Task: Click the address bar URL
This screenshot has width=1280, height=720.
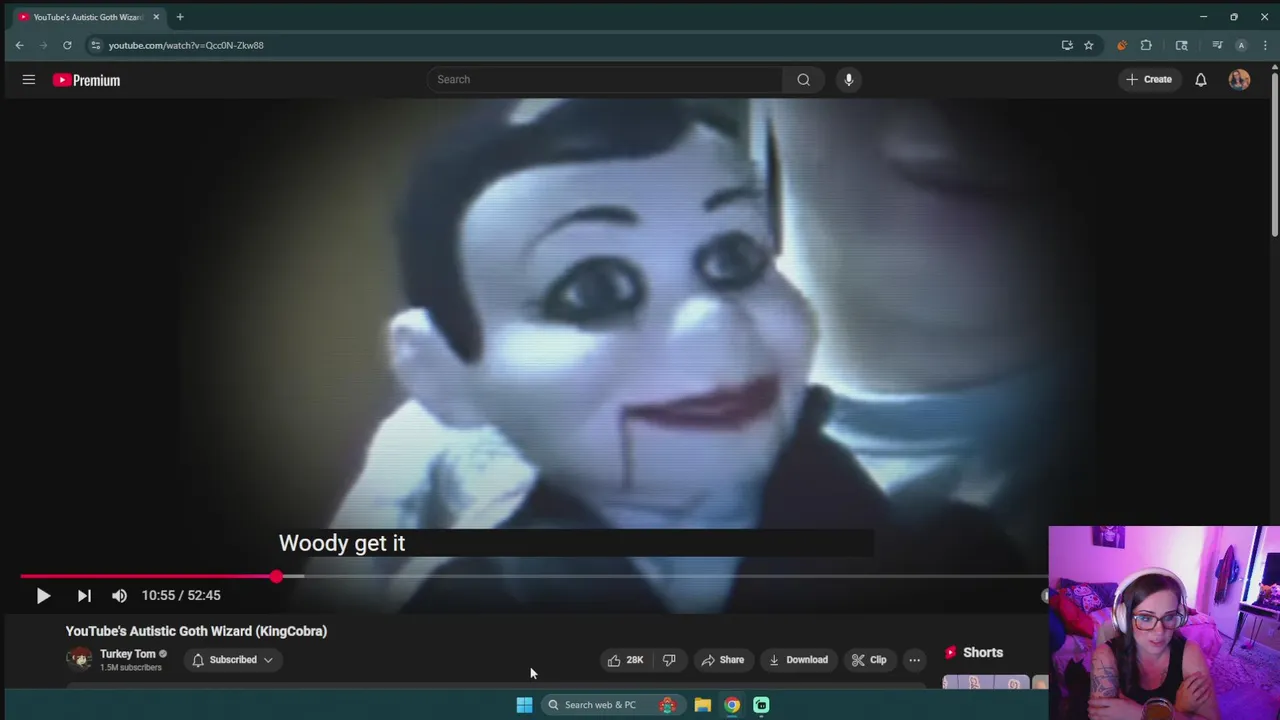Action: (186, 45)
